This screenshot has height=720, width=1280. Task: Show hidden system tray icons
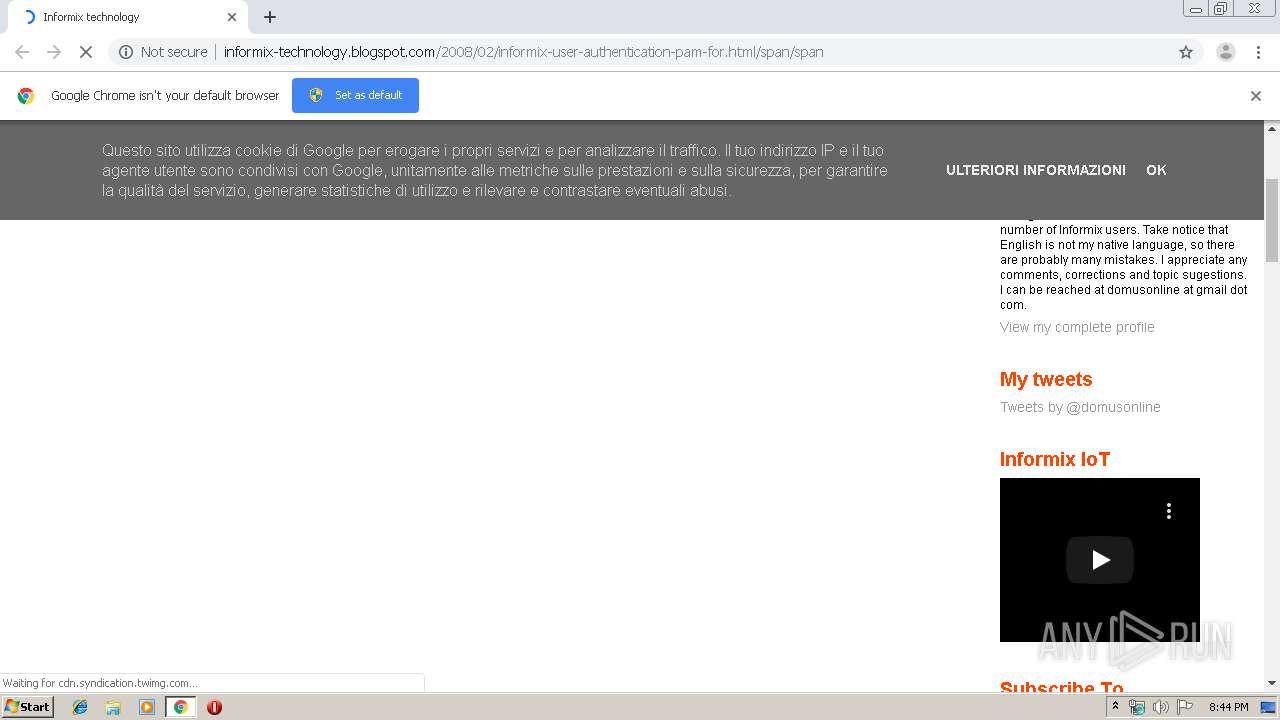click(x=1115, y=707)
